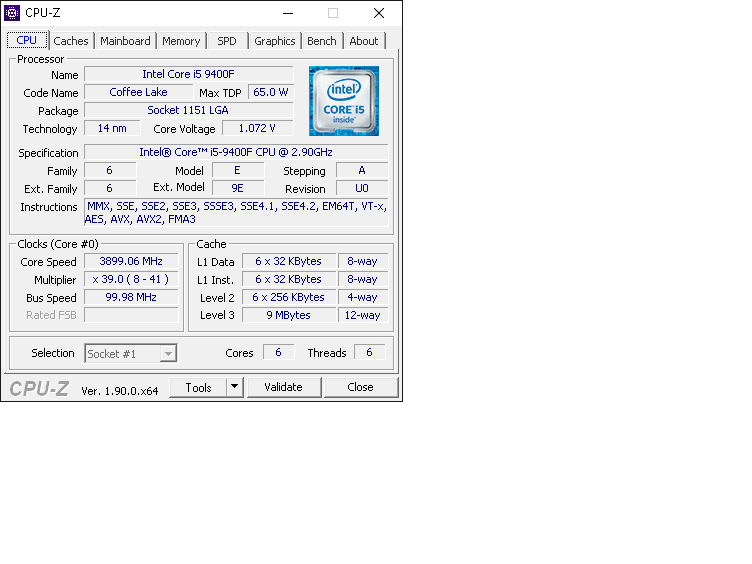Viewport: 752px width, 564px height.
Task: Switch to the Mainboard tab
Action: point(125,41)
